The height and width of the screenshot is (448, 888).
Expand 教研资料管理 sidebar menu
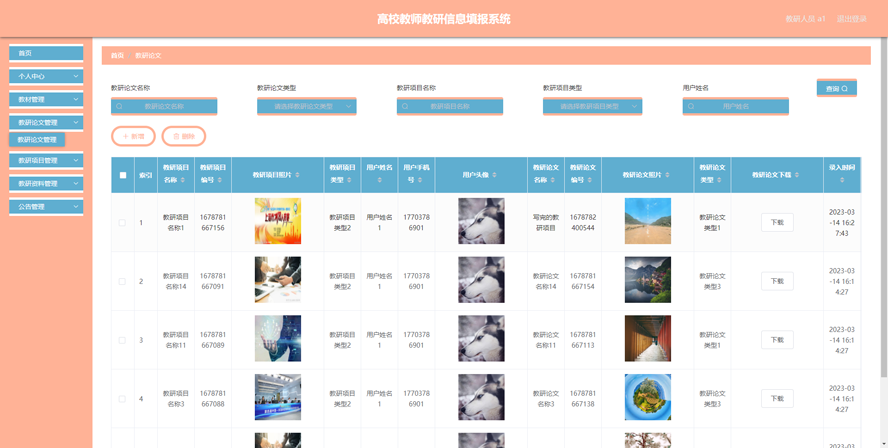coord(46,184)
